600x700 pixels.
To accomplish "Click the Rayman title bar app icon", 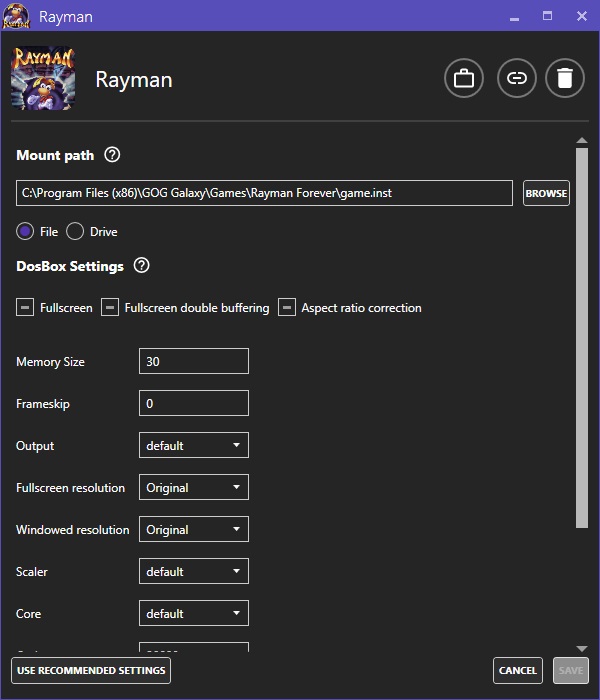I will pos(16,16).
